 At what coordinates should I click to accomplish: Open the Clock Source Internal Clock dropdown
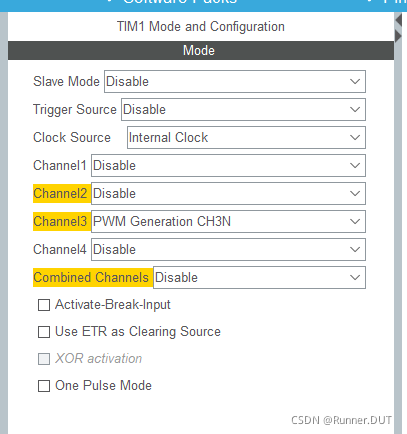click(246, 137)
